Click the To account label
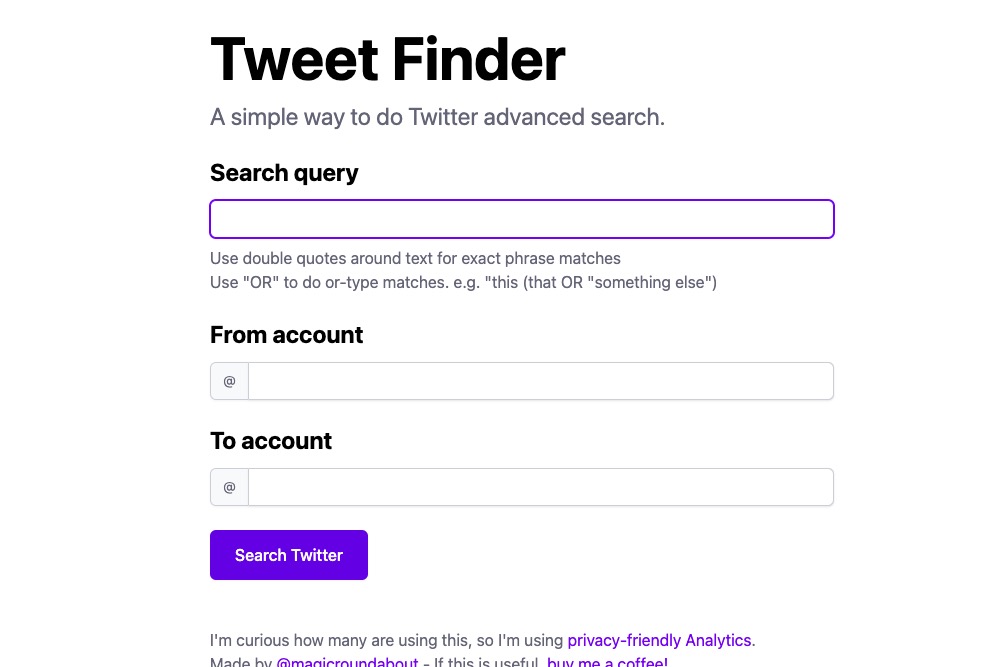The width and height of the screenshot is (1000, 667). pyautogui.click(x=270, y=441)
